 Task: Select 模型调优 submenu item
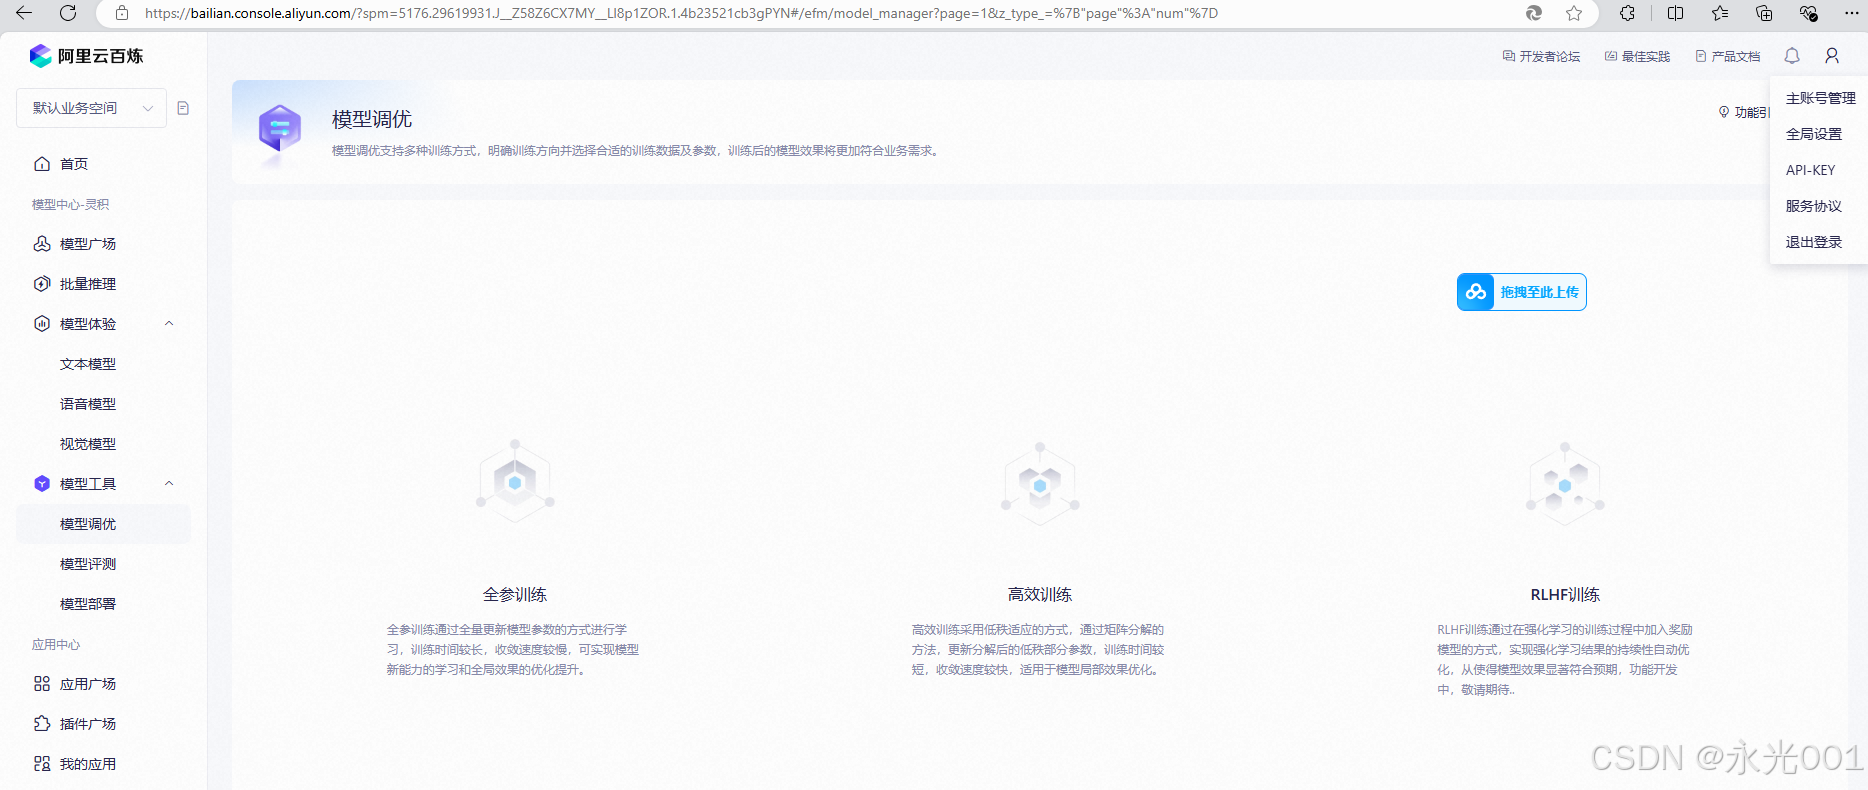pos(103,524)
